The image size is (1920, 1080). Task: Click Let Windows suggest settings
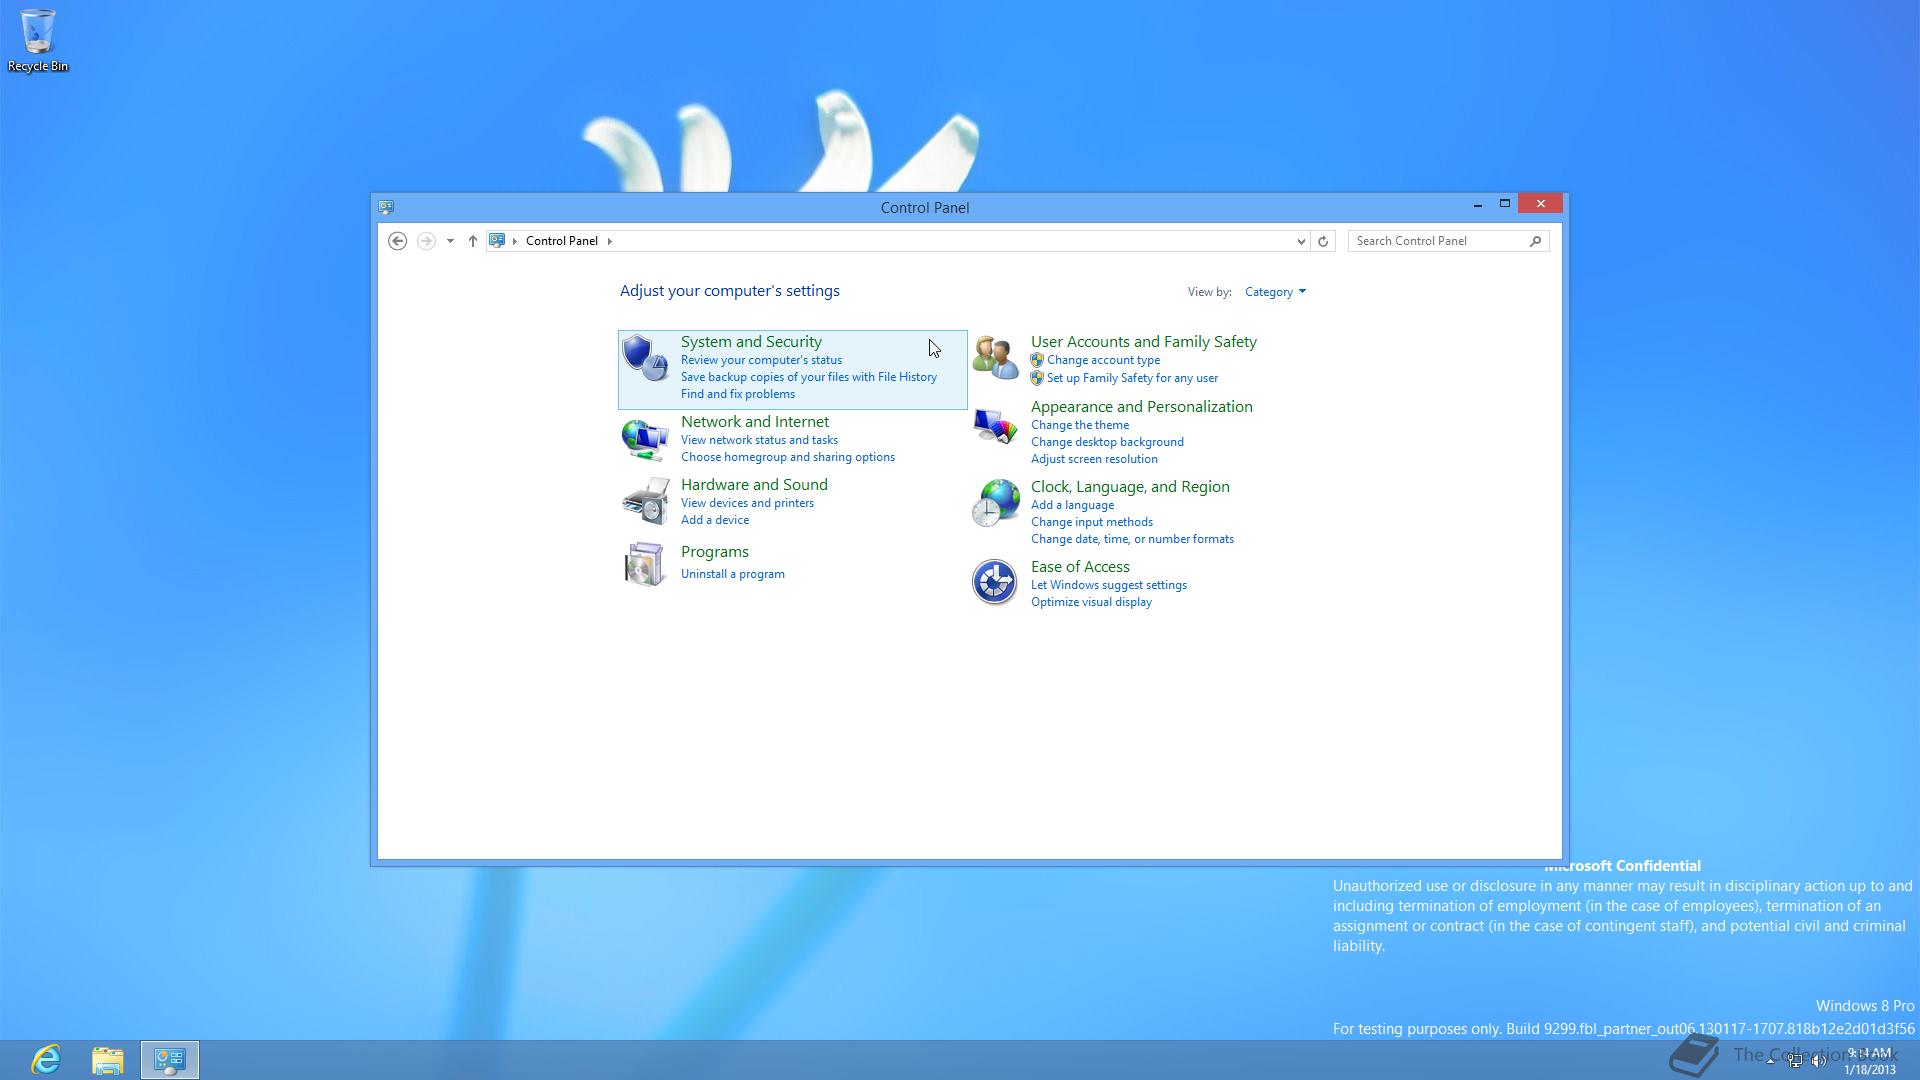pyautogui.click(x=1109, y=585)
